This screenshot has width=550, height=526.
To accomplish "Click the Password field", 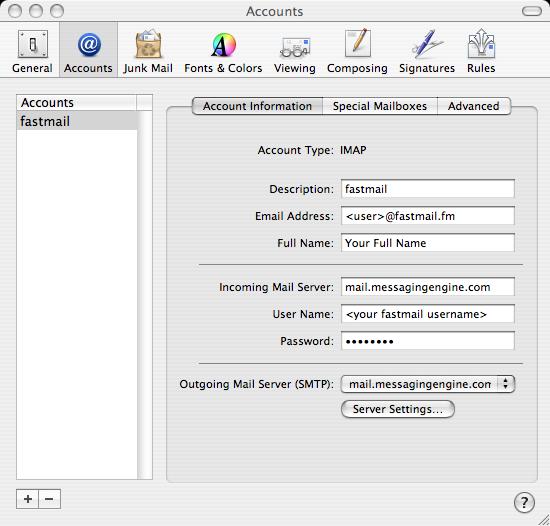I will (428, 341).
